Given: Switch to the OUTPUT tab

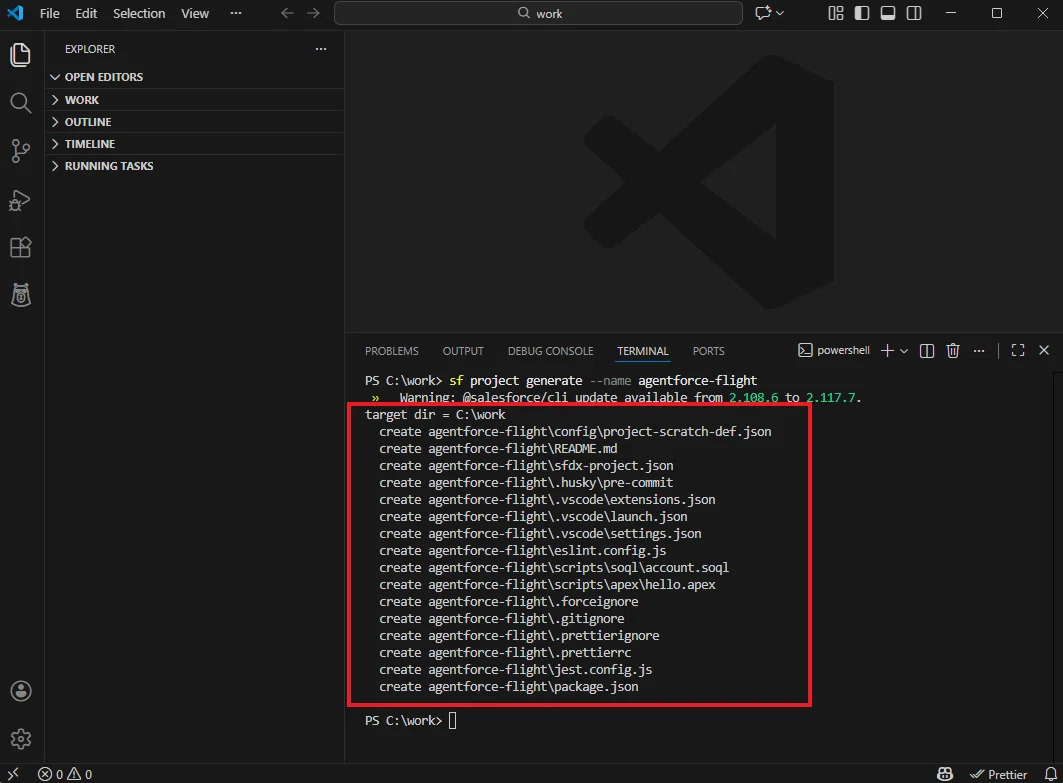Looking at the screenshot, I should pyautogui.click(x=463, y=350).
